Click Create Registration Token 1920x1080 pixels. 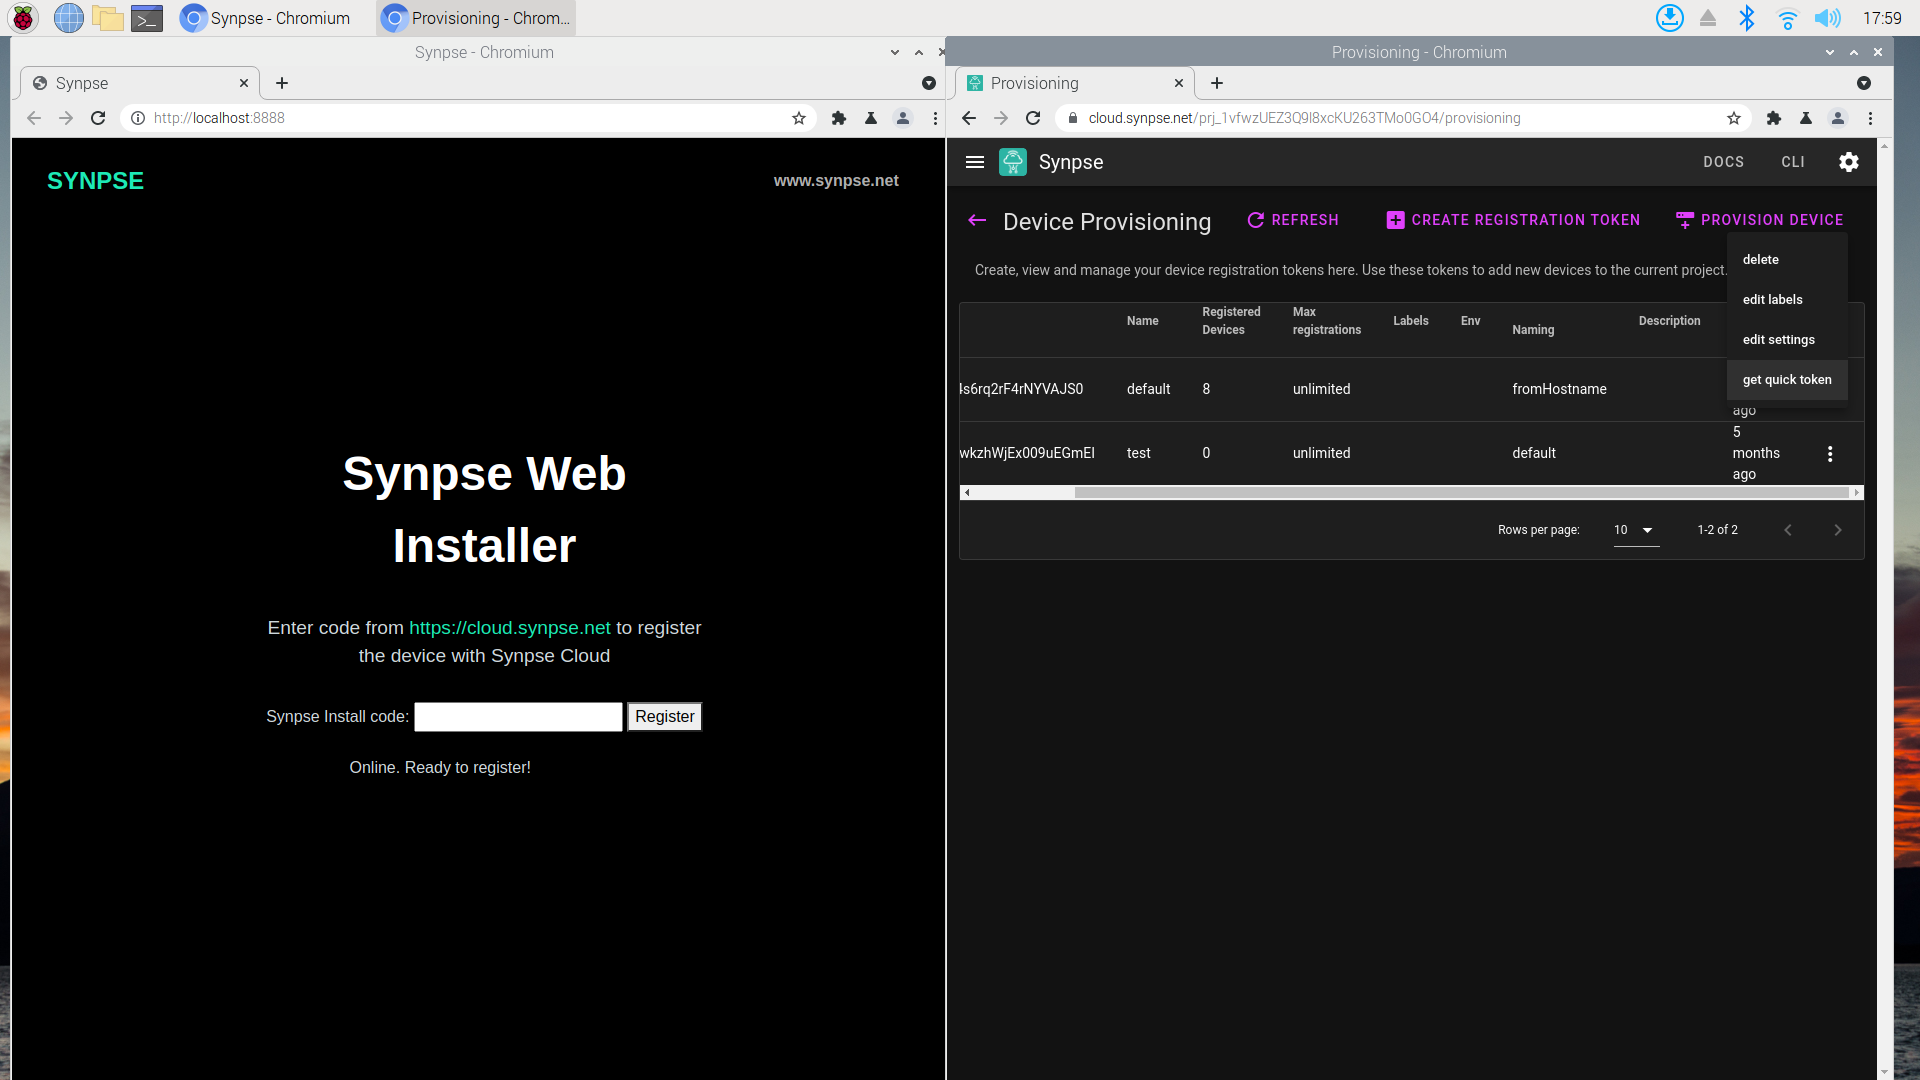click(x=1513, y=220)
